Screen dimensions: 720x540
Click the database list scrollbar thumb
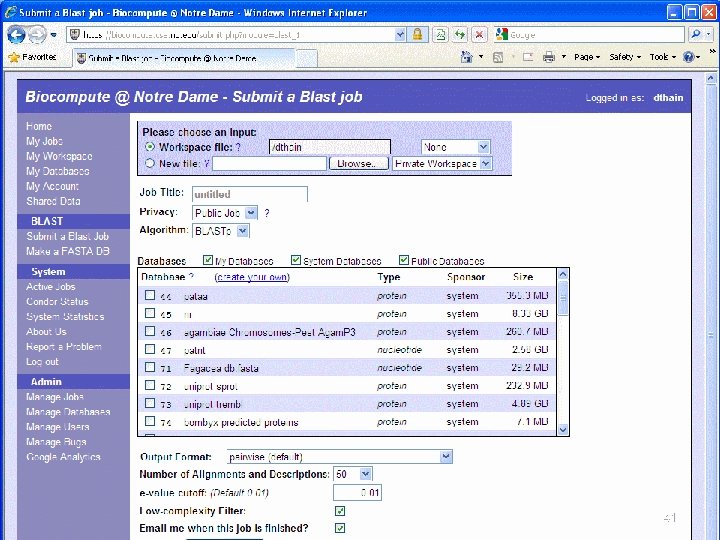click(562, 298)
